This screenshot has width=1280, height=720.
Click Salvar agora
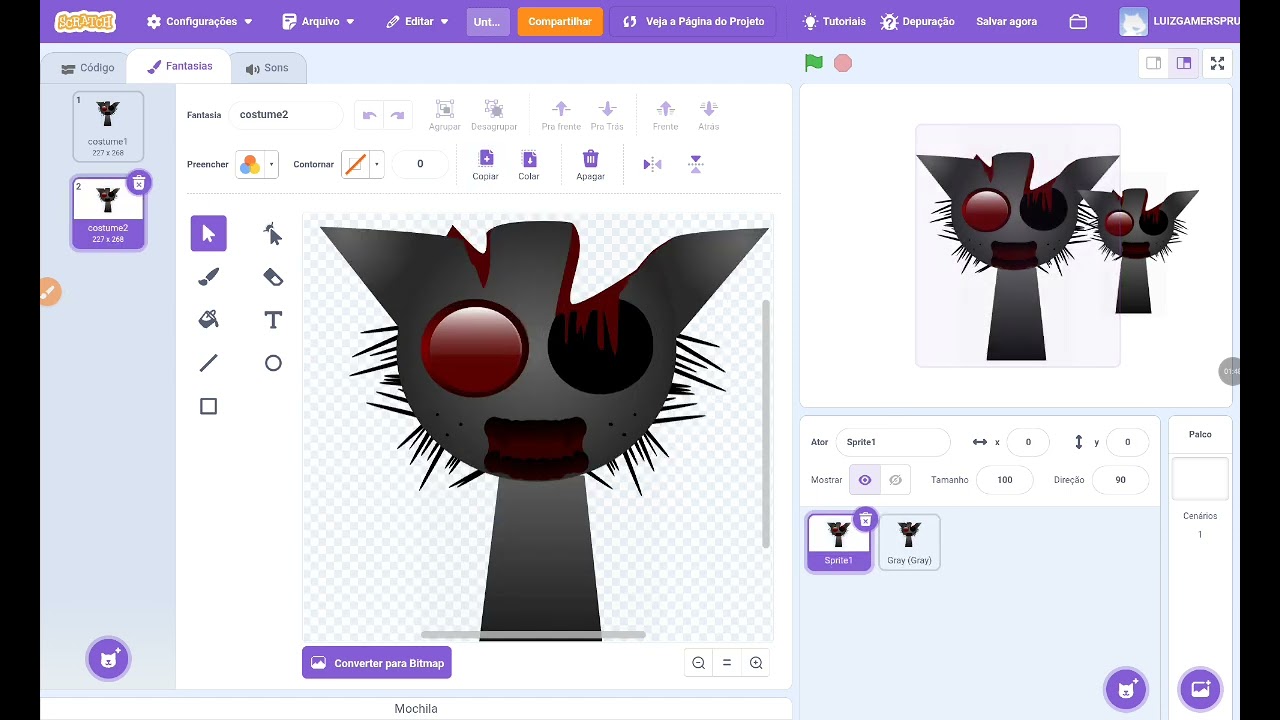(1006, 21)
